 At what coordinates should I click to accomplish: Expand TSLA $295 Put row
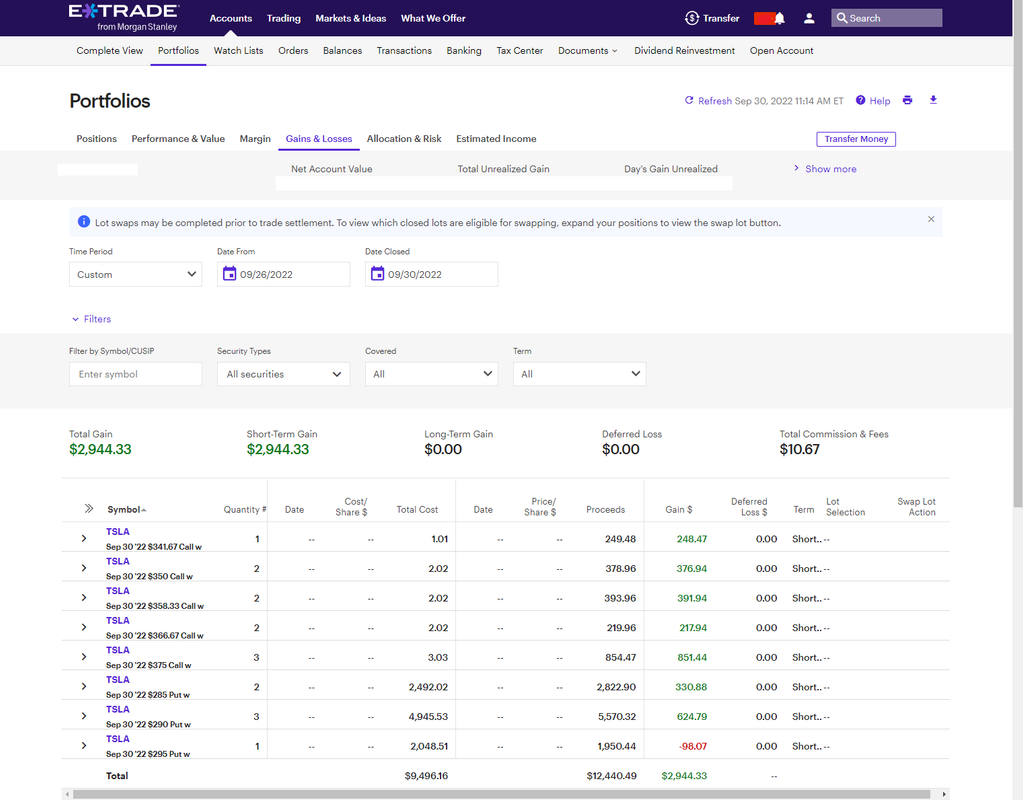click(x=84, y=745)
